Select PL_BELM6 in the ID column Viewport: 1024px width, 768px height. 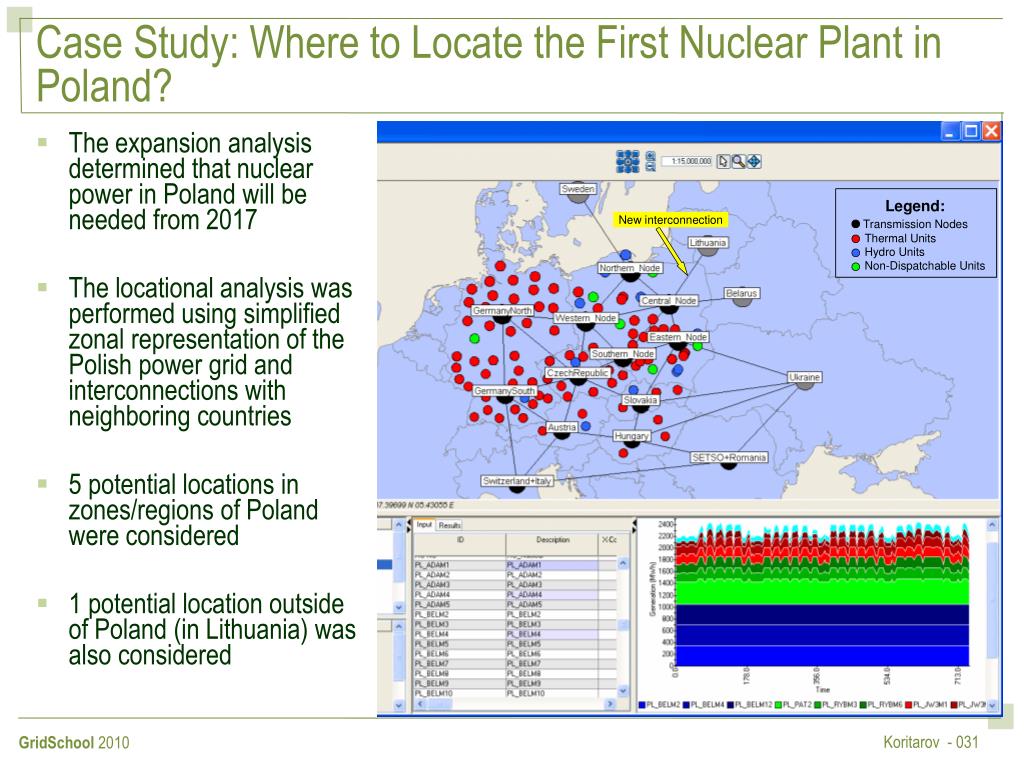[460, 654]
